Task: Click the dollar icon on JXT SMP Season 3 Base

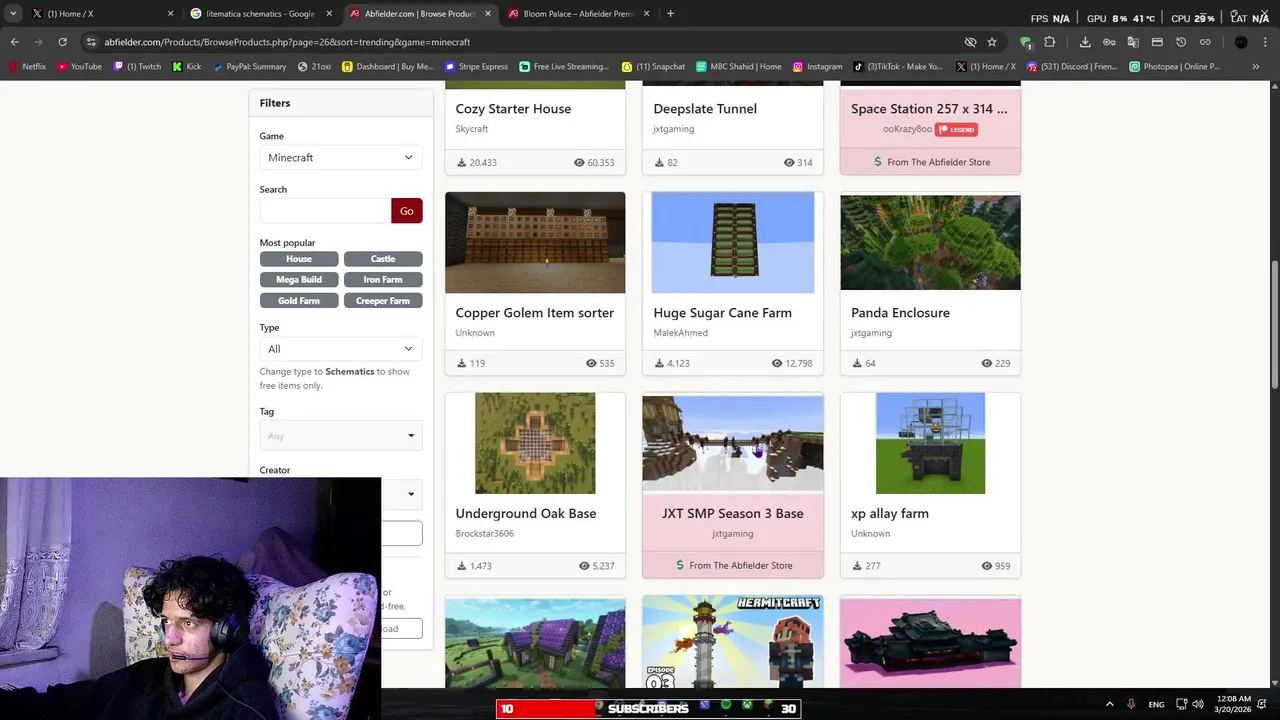Action: (680, 565)
